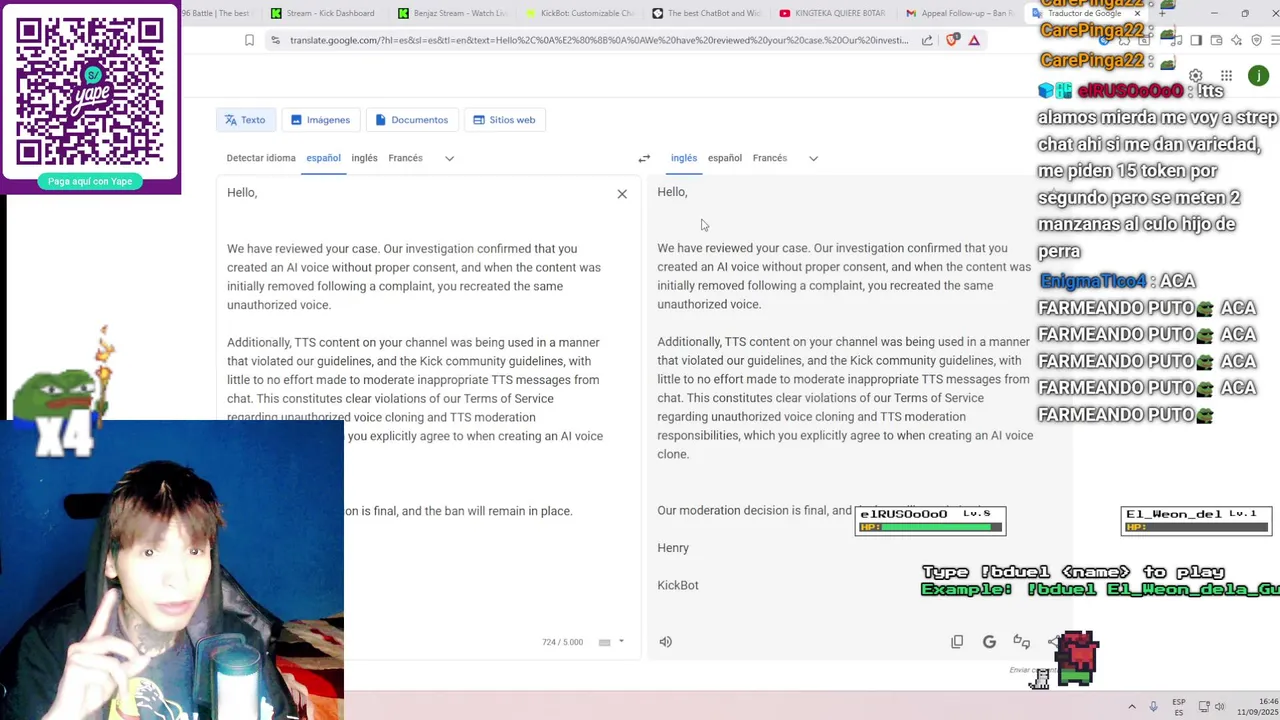Open the new tab plus button
The image size is (1280, 720).
[x=1161, y=14]
